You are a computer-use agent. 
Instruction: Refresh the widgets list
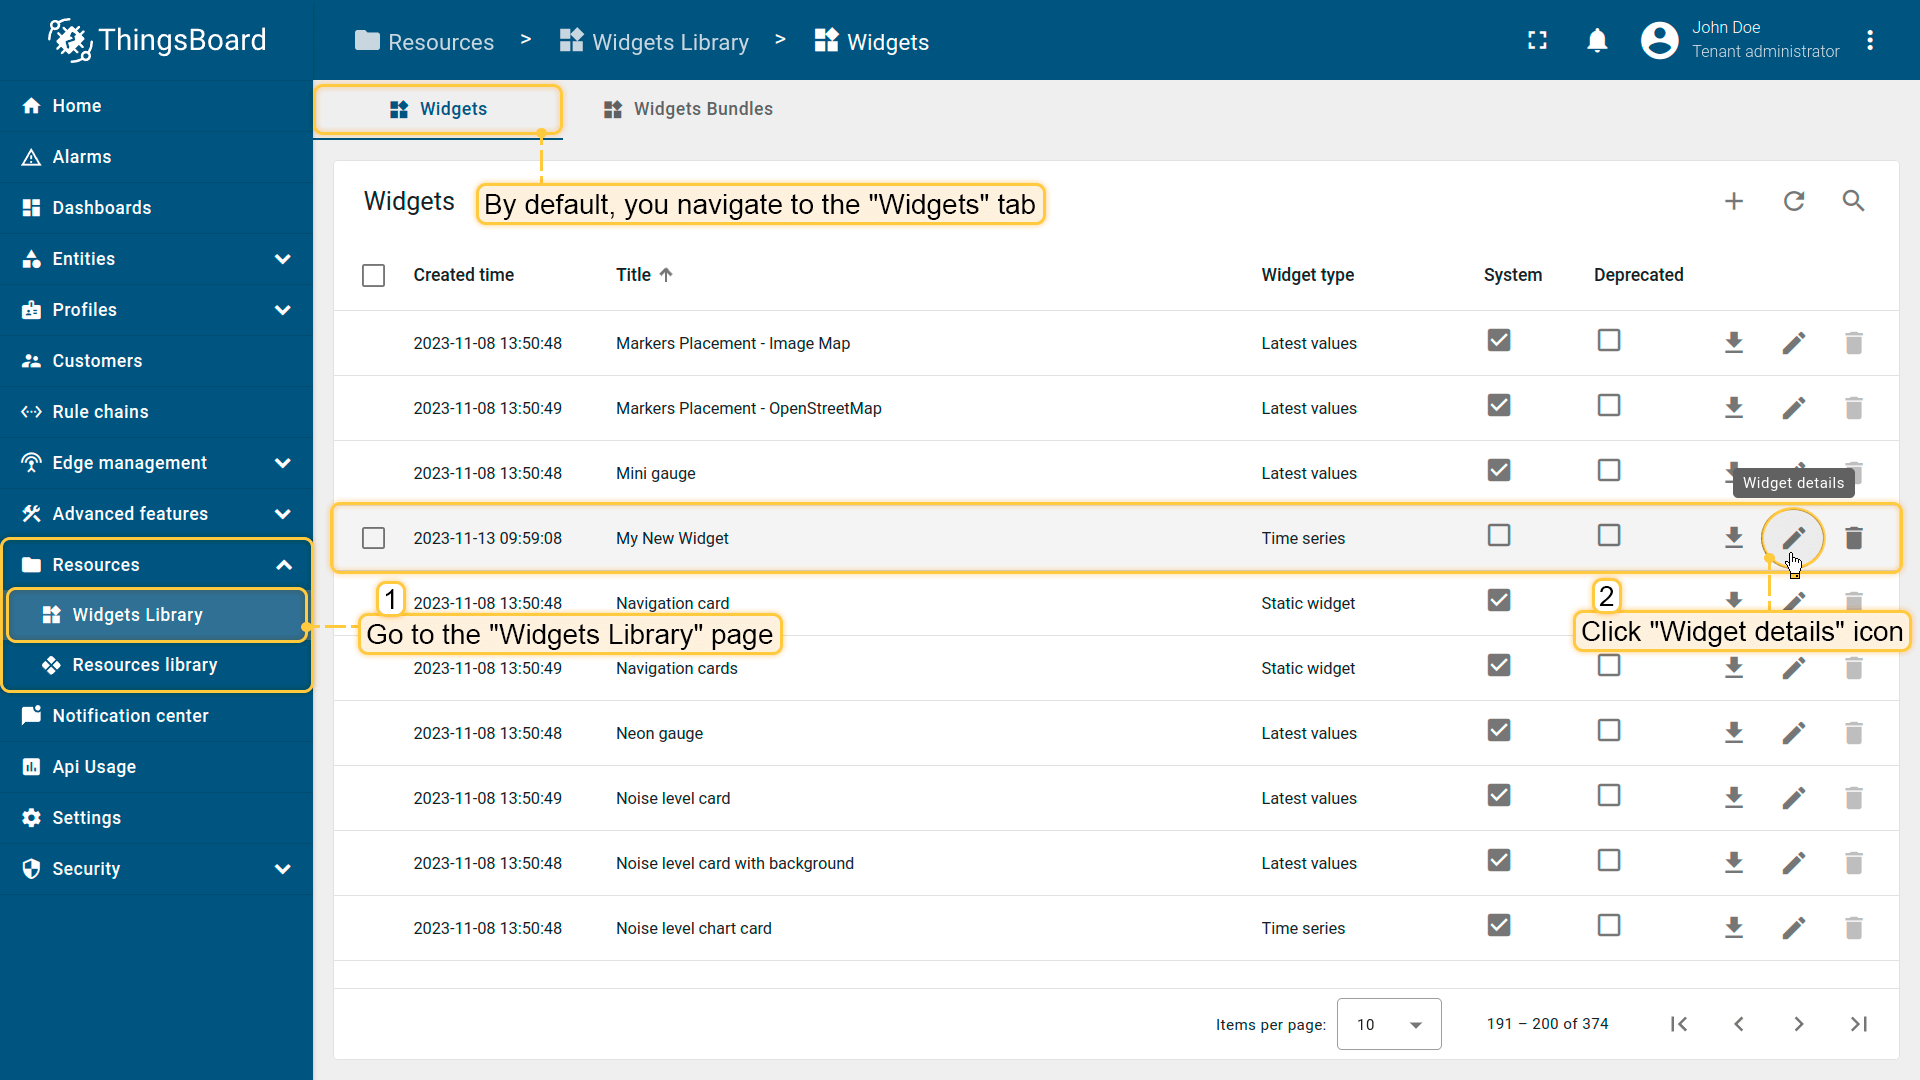coord(1794,201)
